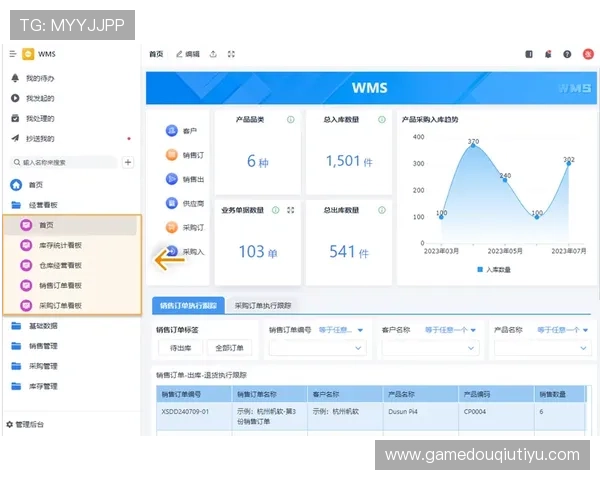Expand fullscreen on 业务单据数量 card

[290, 210]
